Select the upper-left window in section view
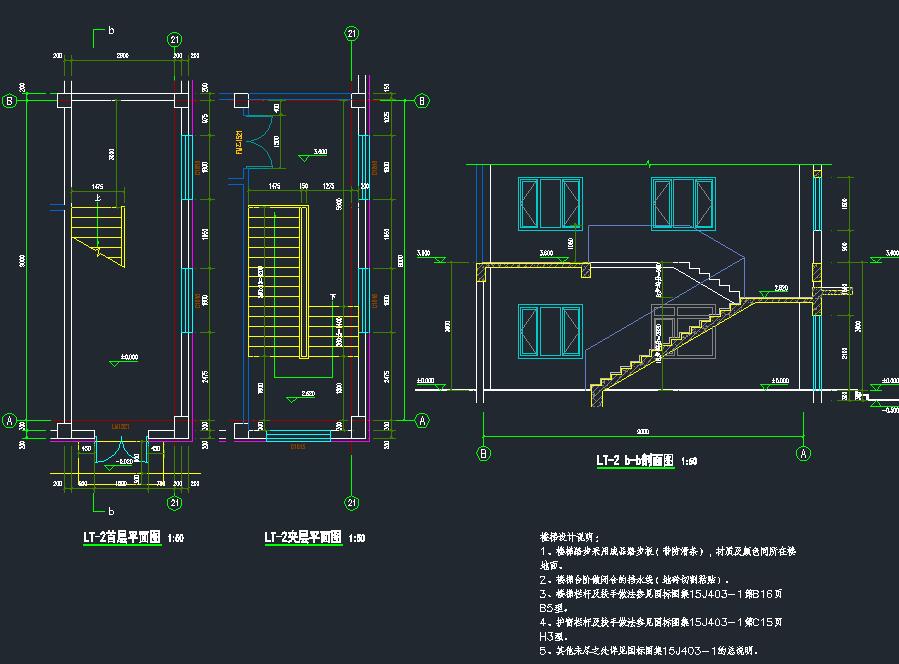The image size is (899, 664). [x=550, y=204]
